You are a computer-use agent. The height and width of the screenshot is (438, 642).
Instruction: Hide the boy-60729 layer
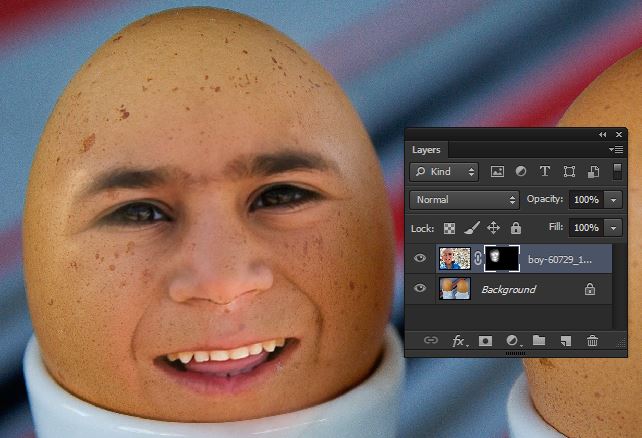420,258
